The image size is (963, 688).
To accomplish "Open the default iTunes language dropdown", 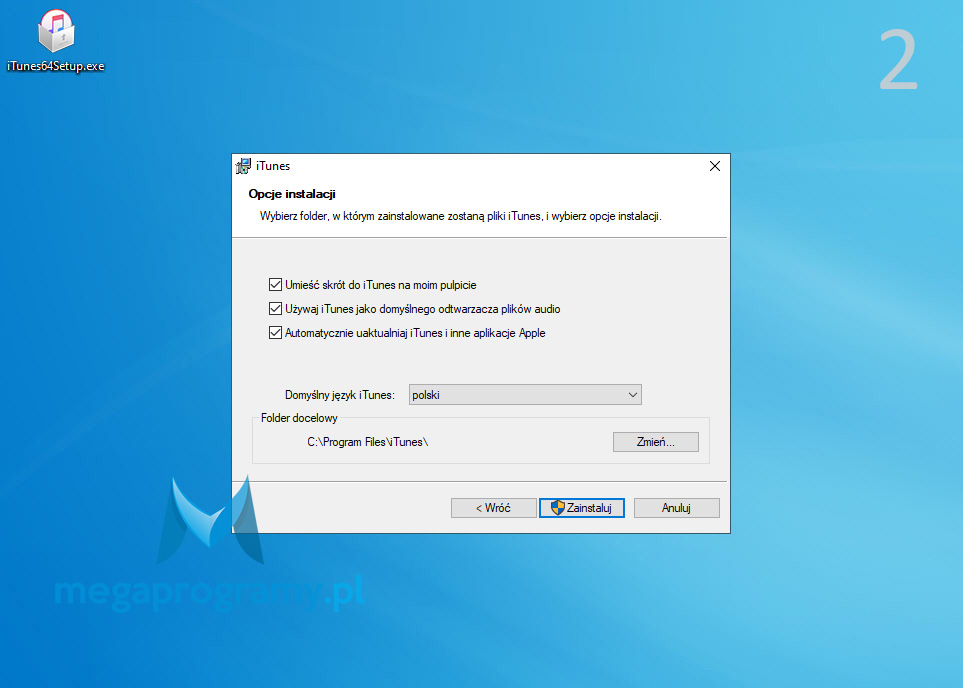I will coord(525,394).
